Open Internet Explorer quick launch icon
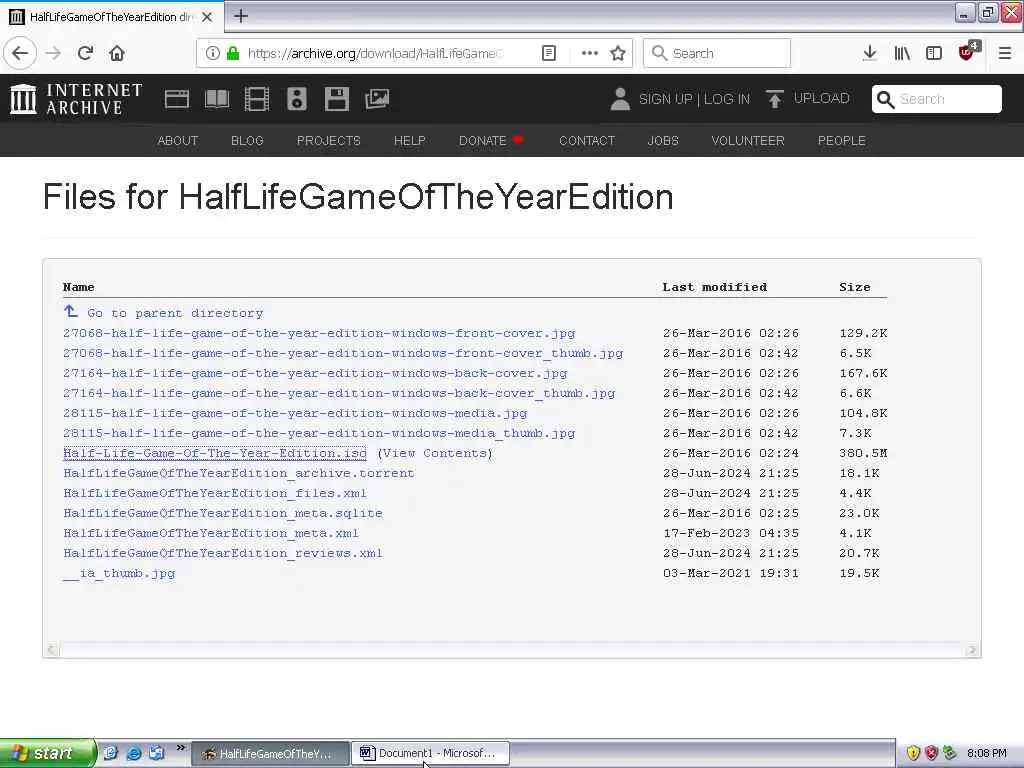Image resolution: width=1024 pixels, height=768 pixels. 134,753
